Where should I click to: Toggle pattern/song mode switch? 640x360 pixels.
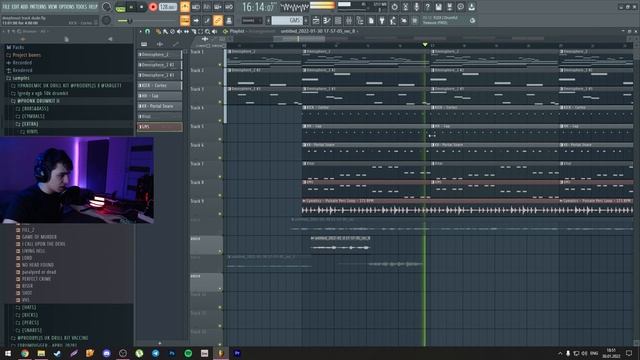pos(120,7)
